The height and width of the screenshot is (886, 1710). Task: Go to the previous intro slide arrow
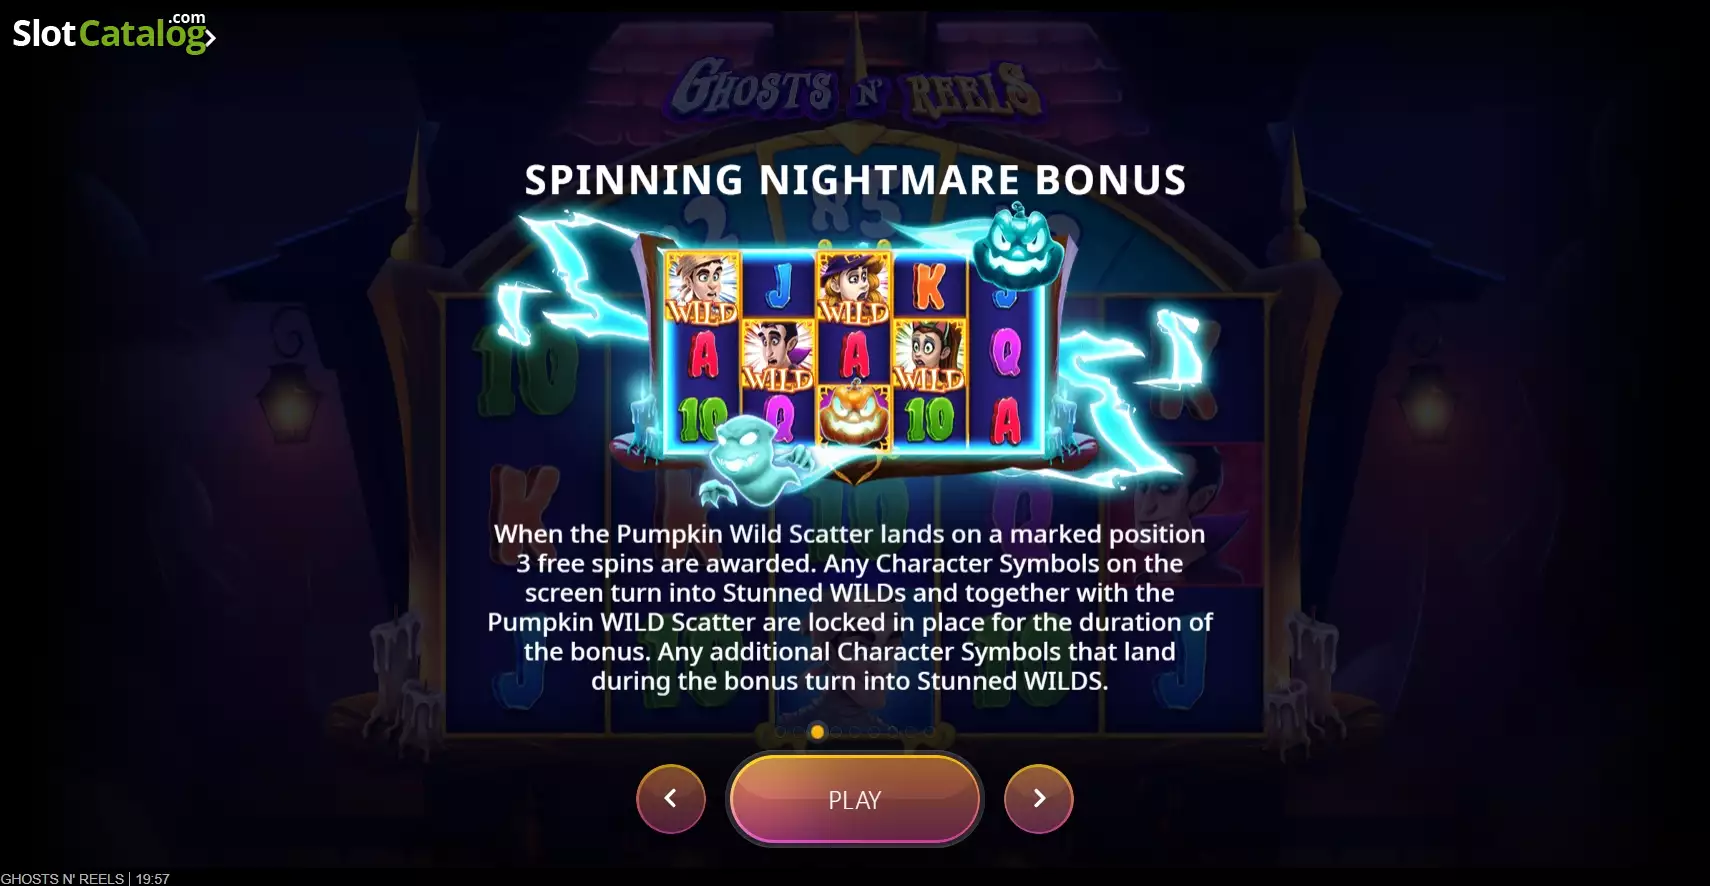pyautogui.click(x=671, y=798)
